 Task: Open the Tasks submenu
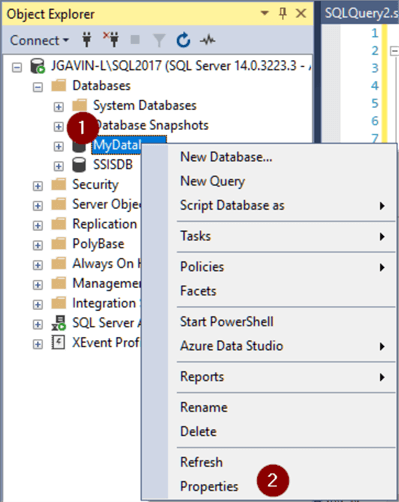point(269,236)
